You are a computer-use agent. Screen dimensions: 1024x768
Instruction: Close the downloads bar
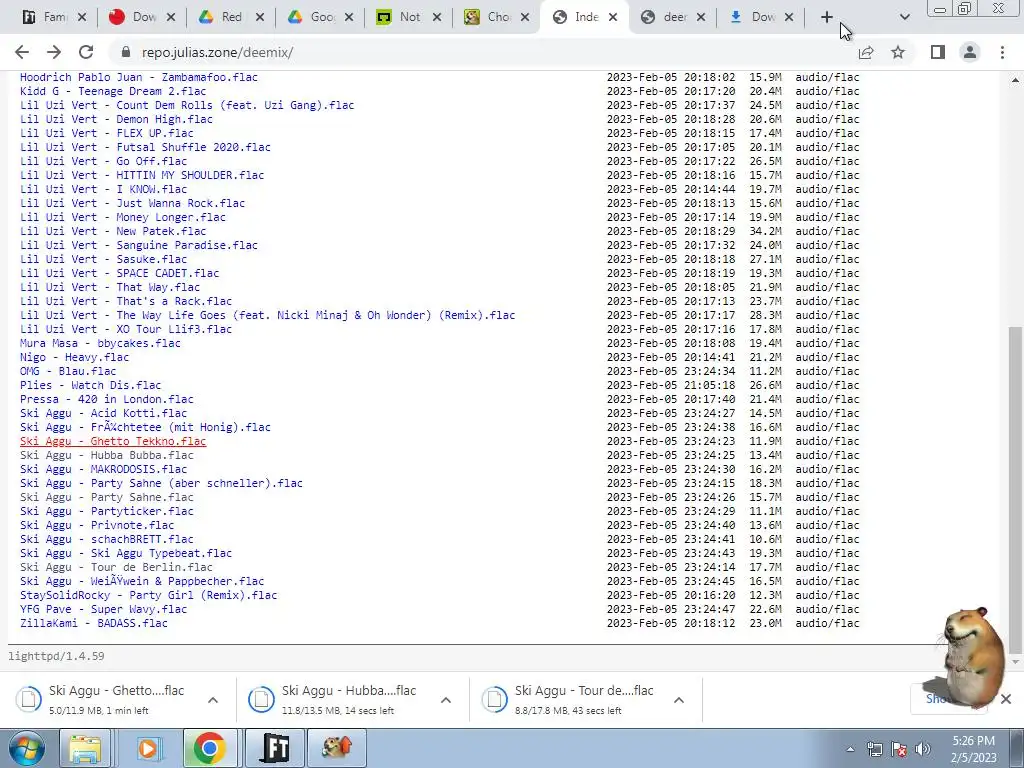click(x=1006, y=699)
